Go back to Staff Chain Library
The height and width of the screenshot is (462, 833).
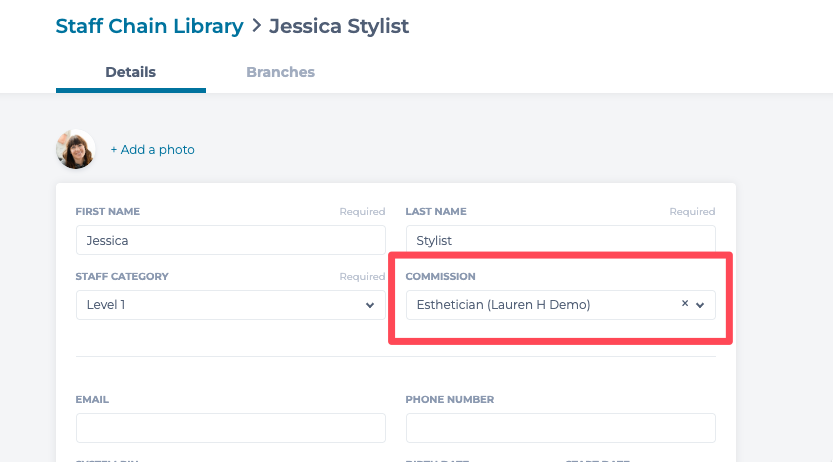[x=149, y=26]
